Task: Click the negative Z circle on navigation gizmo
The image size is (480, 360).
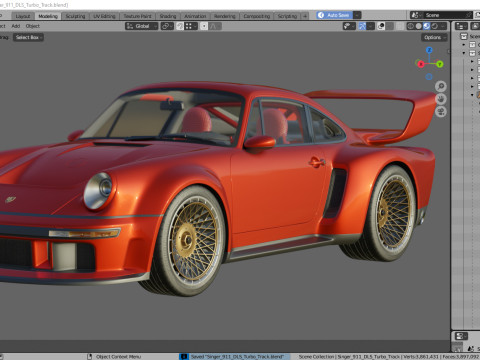Action: tap(429, 77)
